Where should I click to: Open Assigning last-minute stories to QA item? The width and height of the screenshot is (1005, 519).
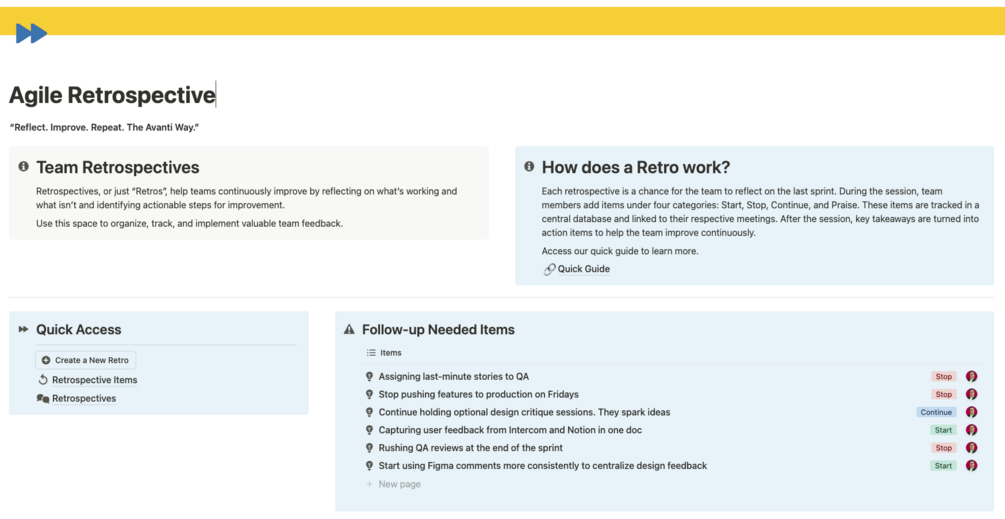click(453, 377)
